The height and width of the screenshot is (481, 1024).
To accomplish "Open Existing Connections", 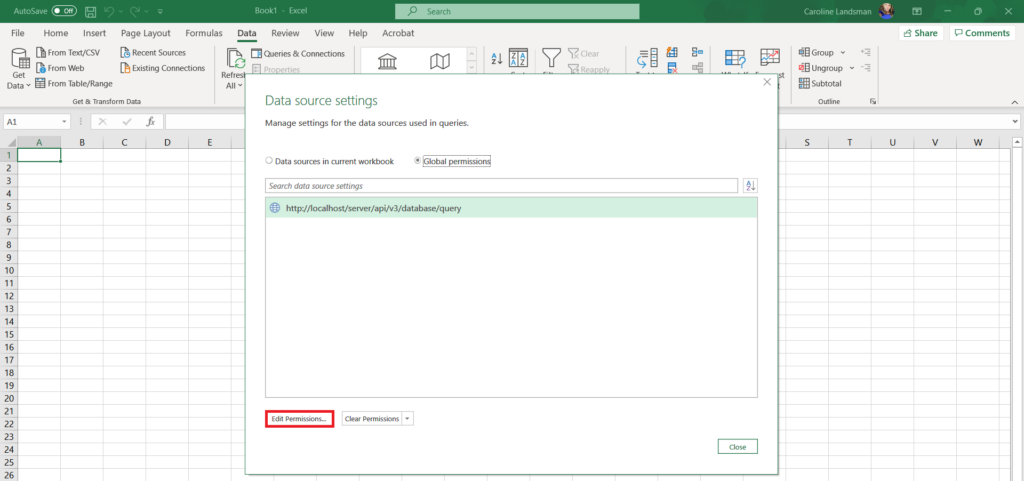I will coord(125,68).
